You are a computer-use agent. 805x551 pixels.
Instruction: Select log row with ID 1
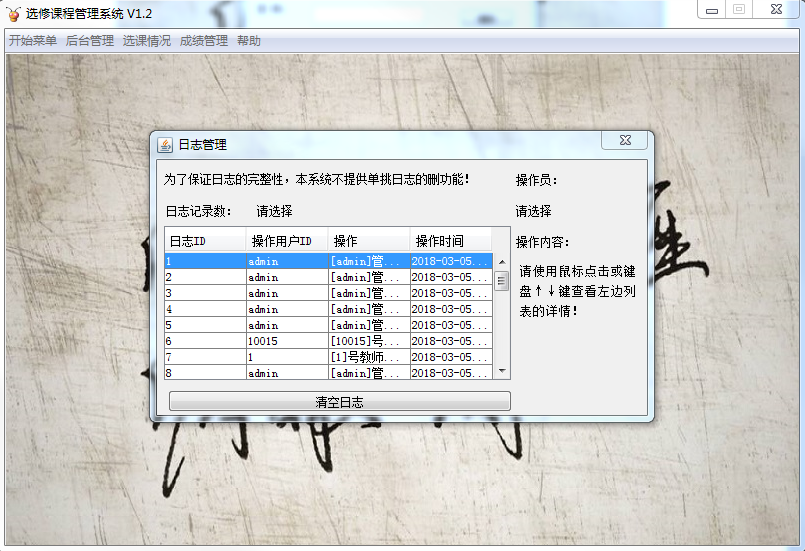point(329,261)
